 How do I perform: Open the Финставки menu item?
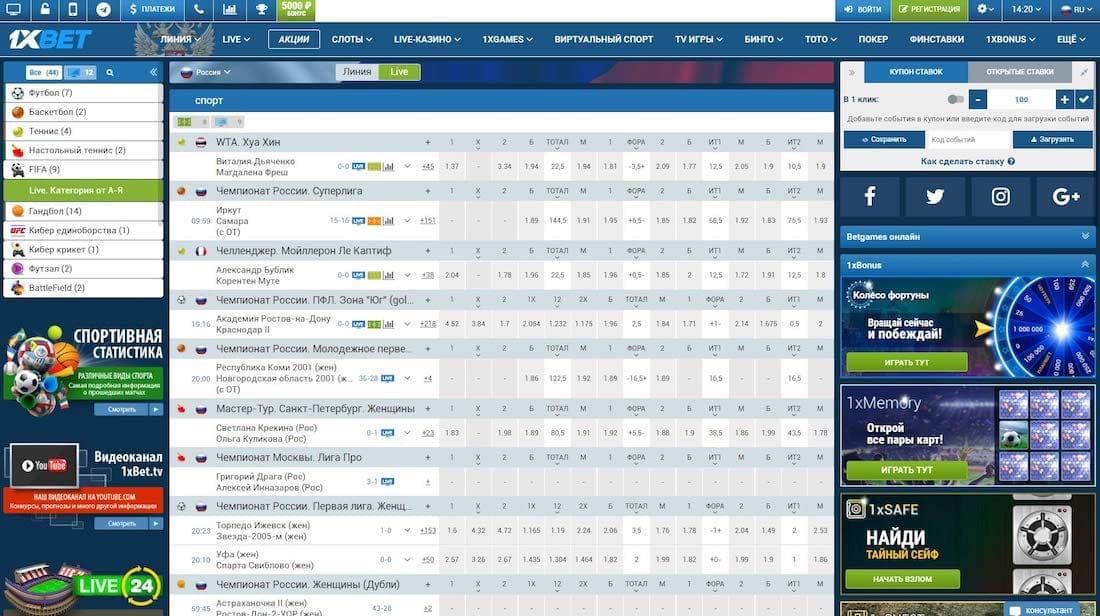pyautogui.click(x=937, y=39)
